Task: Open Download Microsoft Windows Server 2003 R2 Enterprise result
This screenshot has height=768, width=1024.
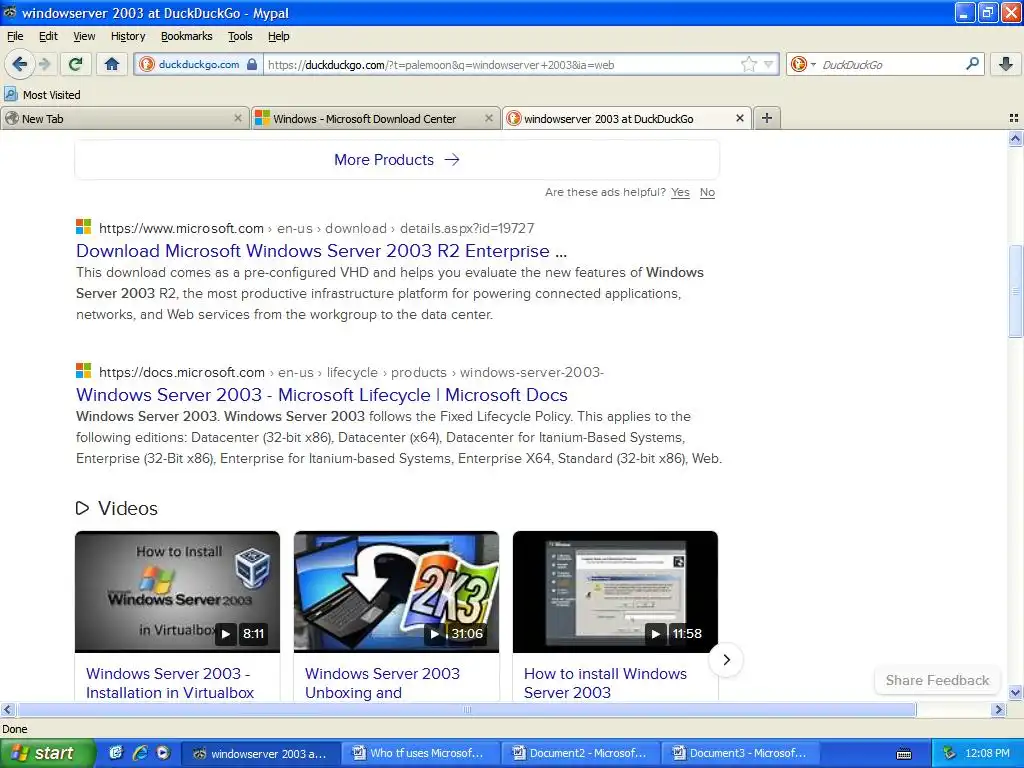Action: pyautogui.click(x=321, y=251)
